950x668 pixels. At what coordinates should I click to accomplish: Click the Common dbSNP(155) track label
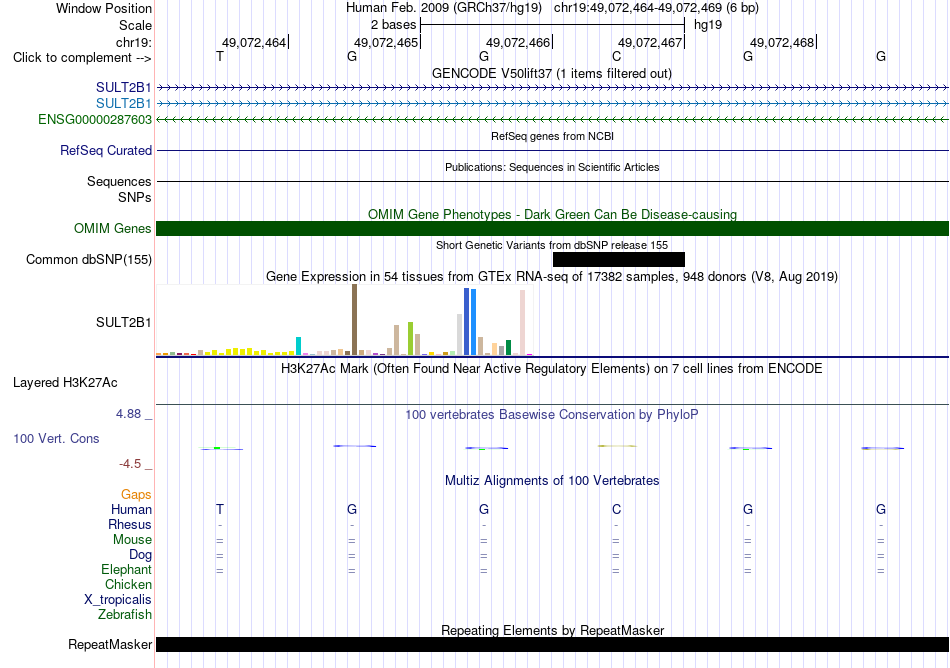89,259
